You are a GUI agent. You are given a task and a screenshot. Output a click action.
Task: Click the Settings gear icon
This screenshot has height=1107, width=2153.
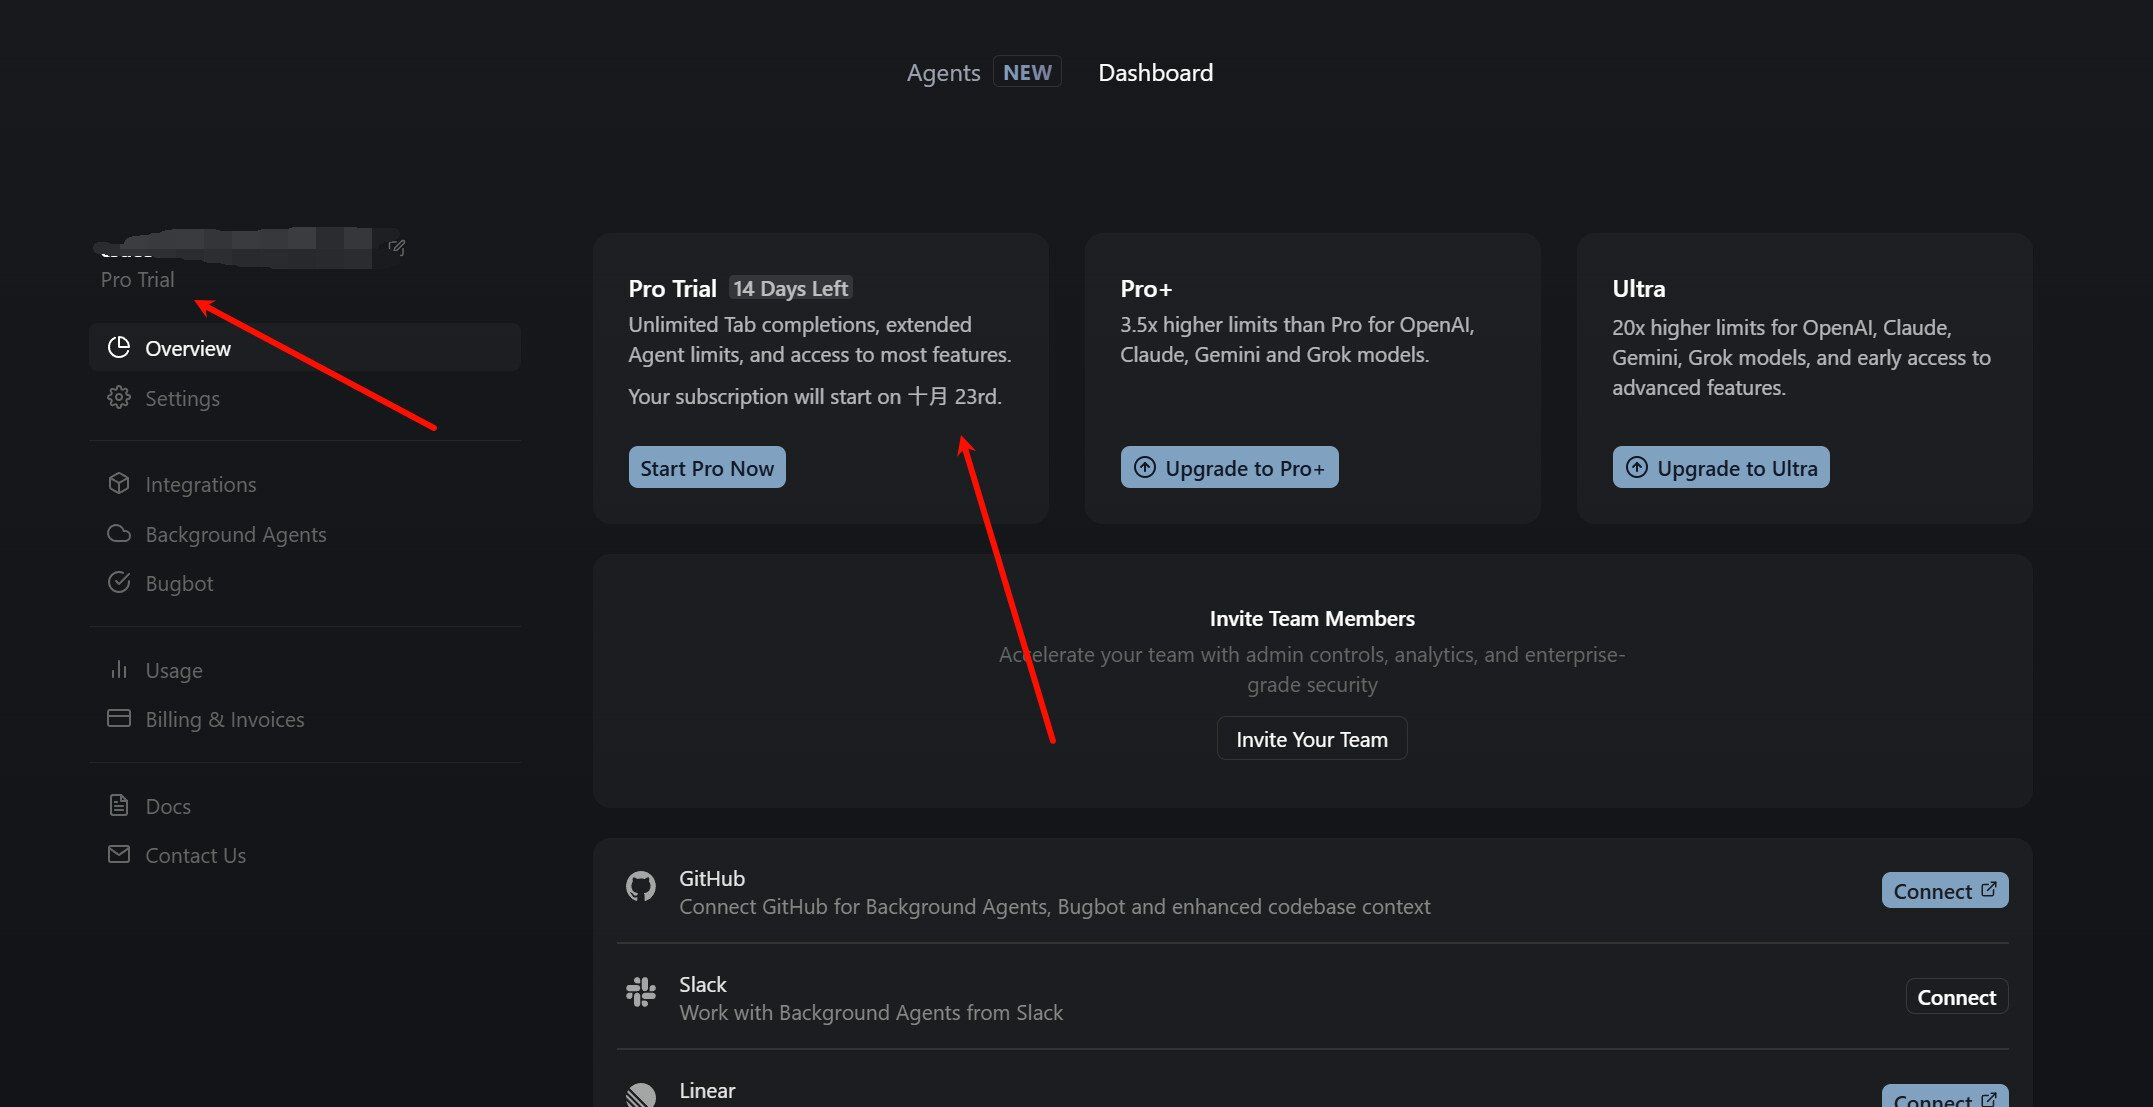(x=119, y=398)
